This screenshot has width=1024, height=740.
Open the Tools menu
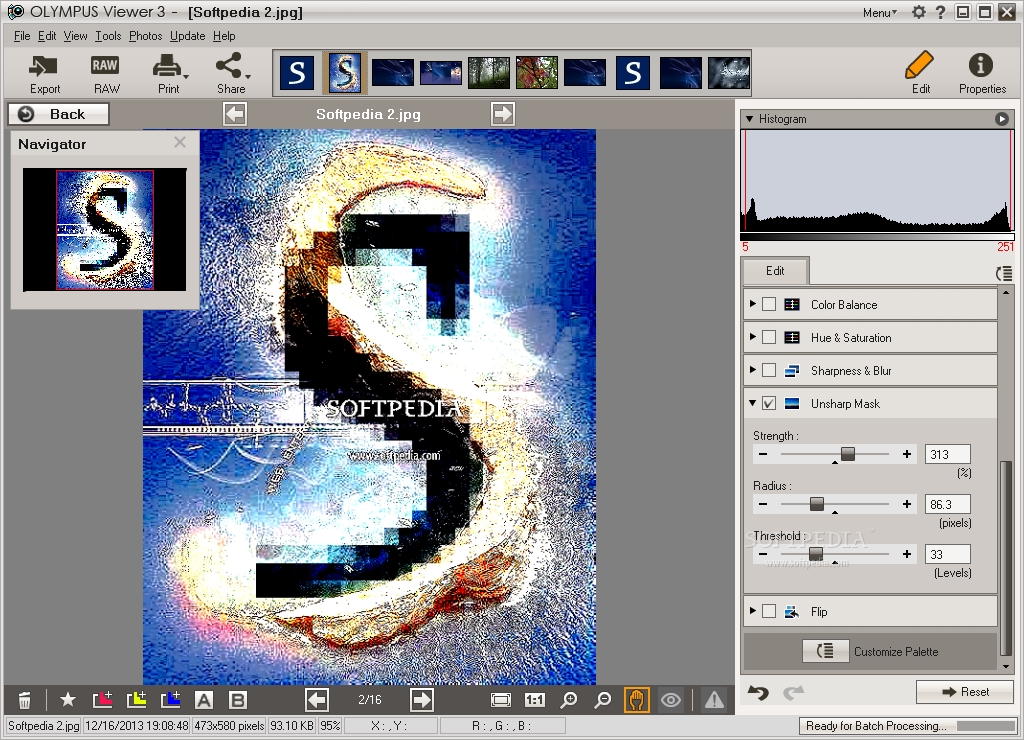[108, 36]
